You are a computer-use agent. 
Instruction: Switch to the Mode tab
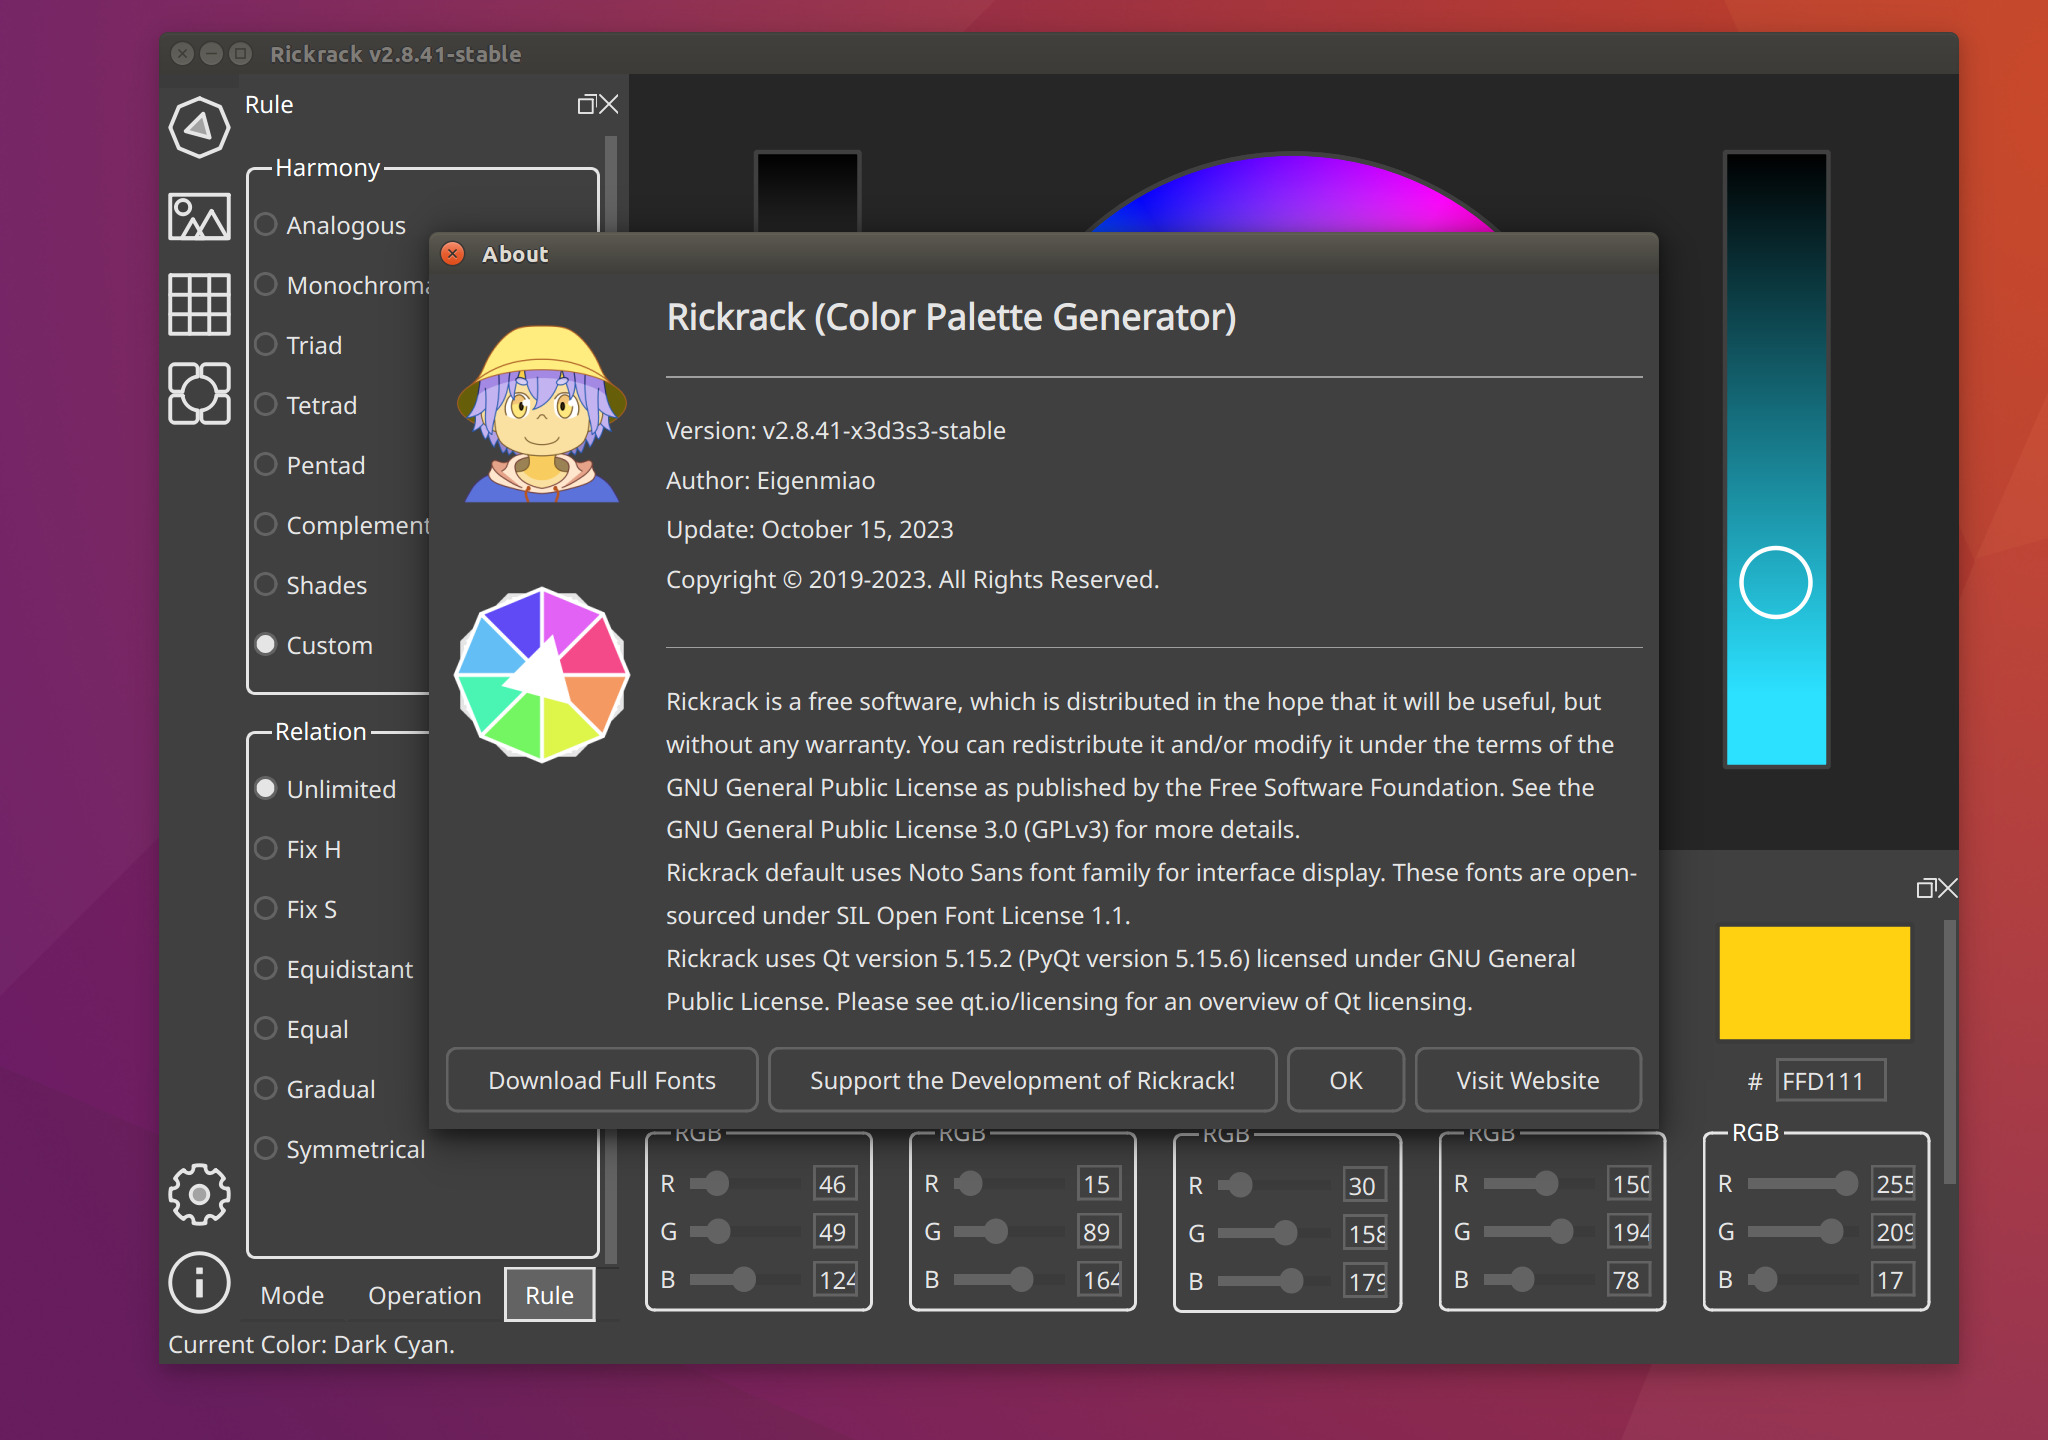[x=291, y=1294]
